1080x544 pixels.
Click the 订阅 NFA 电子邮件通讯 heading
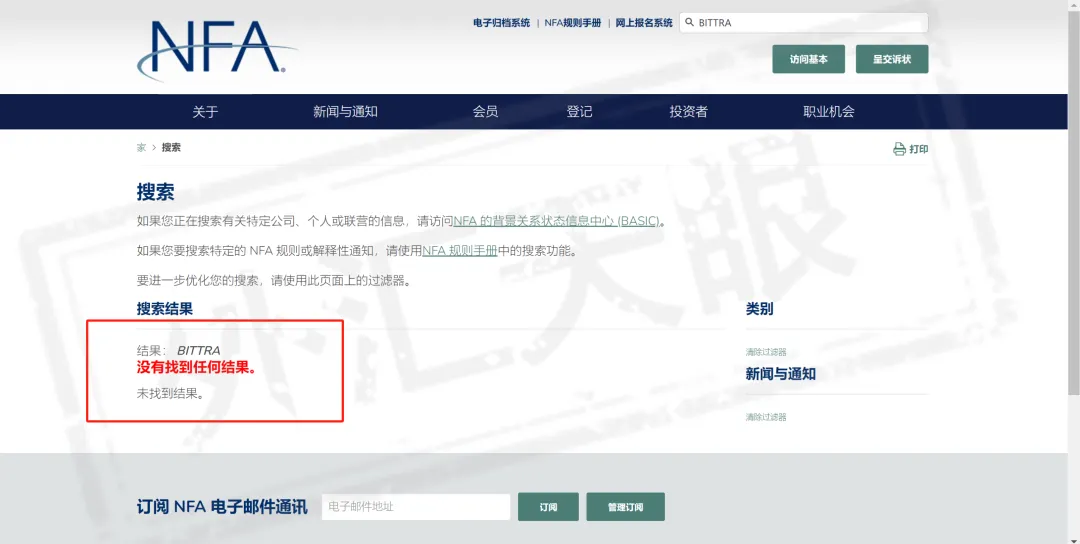tap(222, 508)
